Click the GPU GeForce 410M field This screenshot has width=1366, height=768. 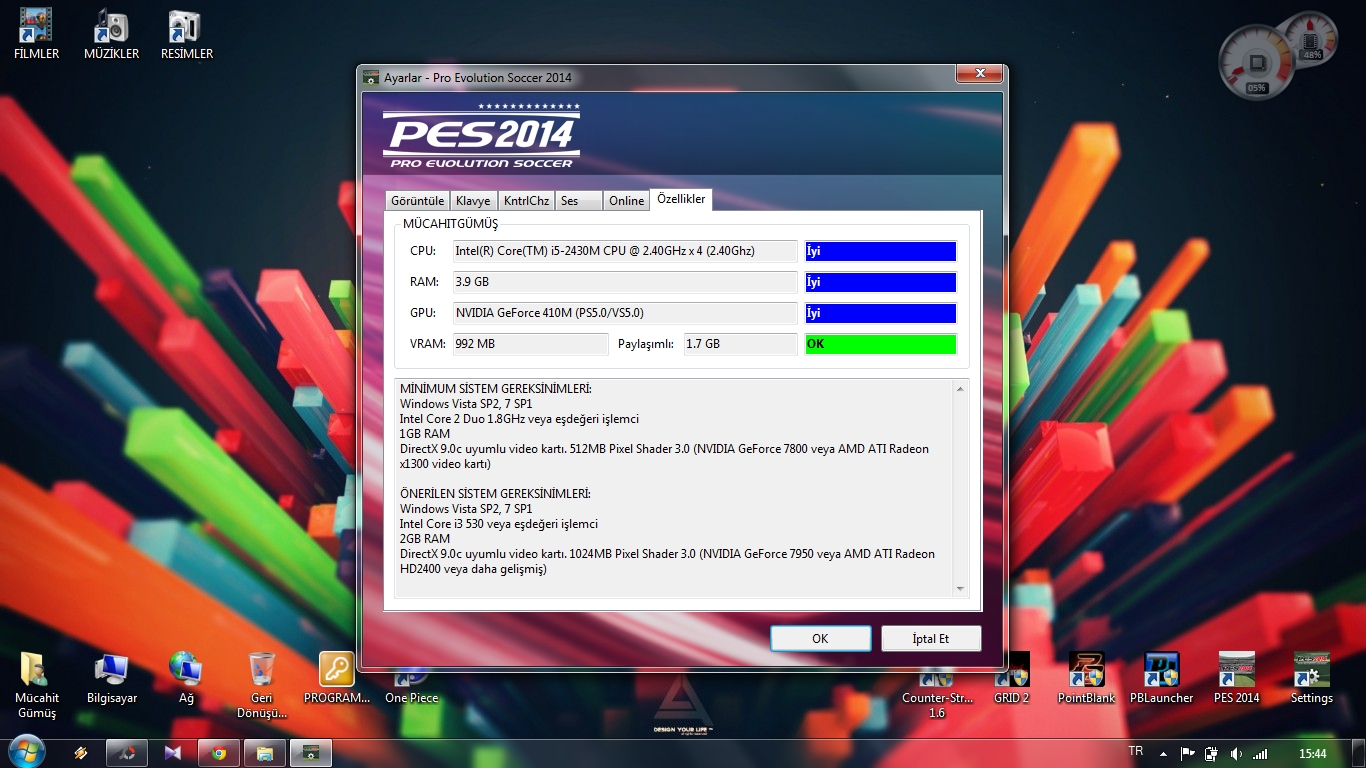[x=625, y=313]
